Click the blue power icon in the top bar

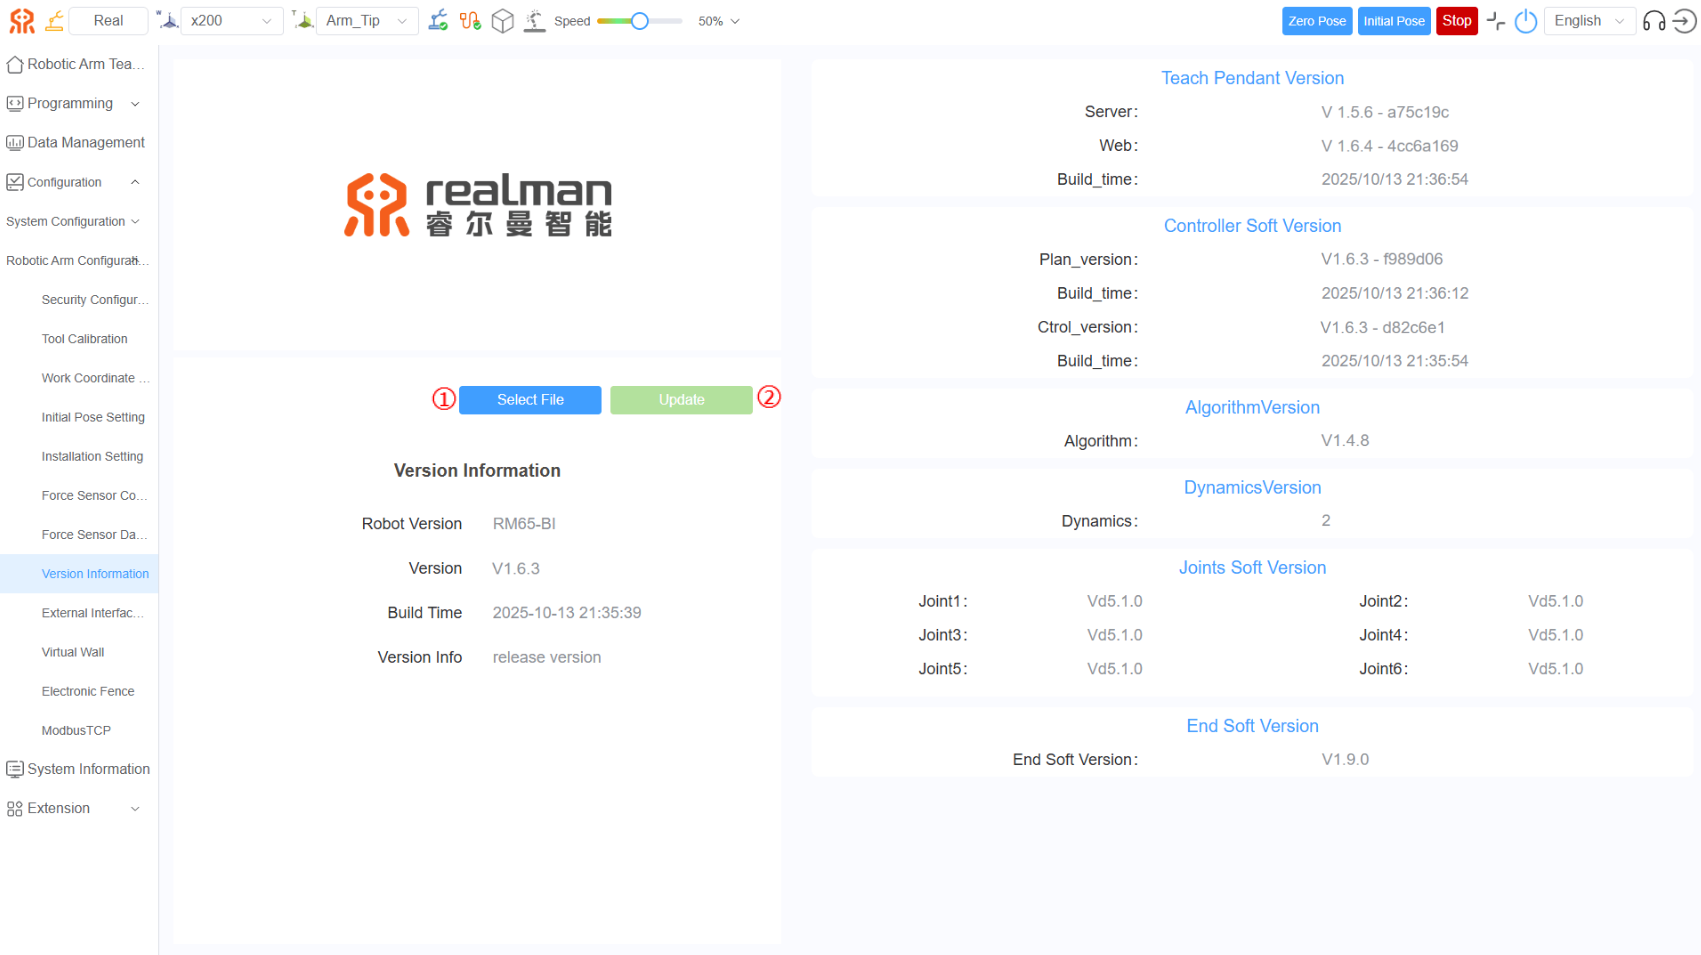[1525, 21]
